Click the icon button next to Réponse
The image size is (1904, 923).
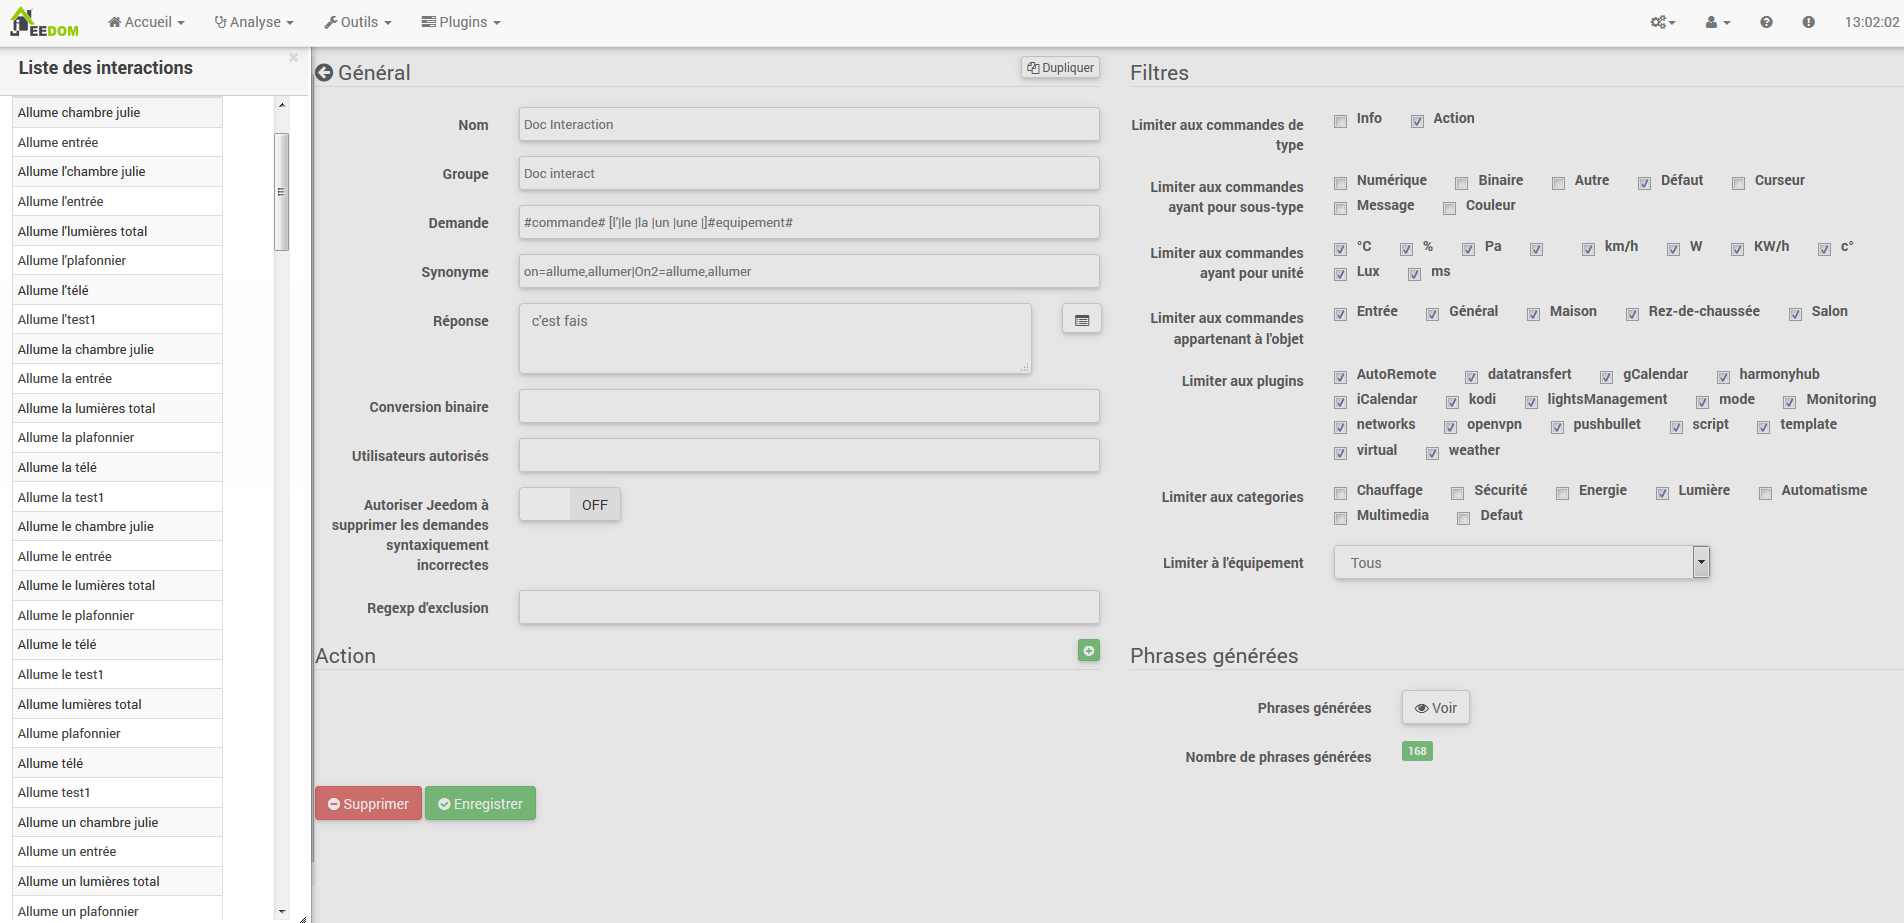coord(1081,320)
